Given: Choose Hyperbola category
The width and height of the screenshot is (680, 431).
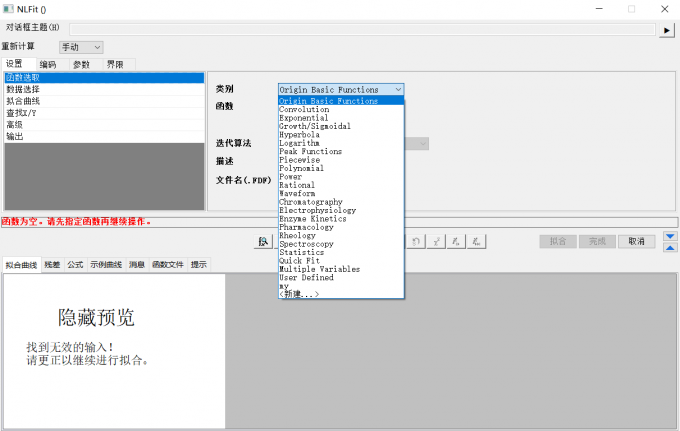Looking at the screenshot, I should point(341,135).
